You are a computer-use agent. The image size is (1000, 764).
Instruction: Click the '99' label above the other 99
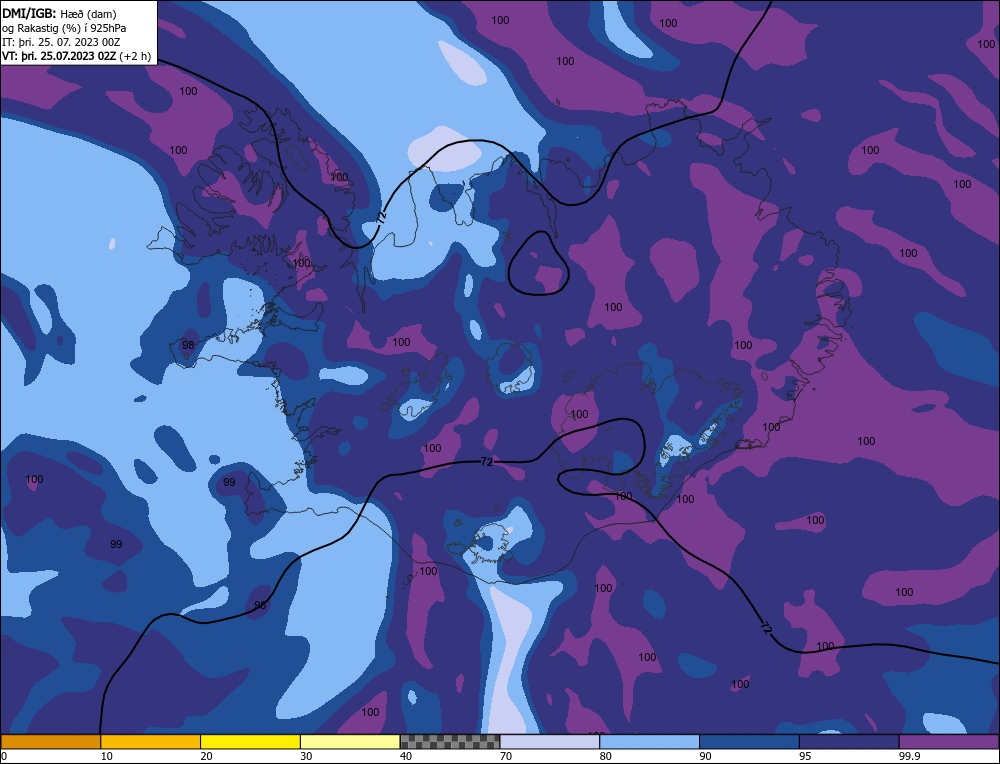[x=229, y=482]
